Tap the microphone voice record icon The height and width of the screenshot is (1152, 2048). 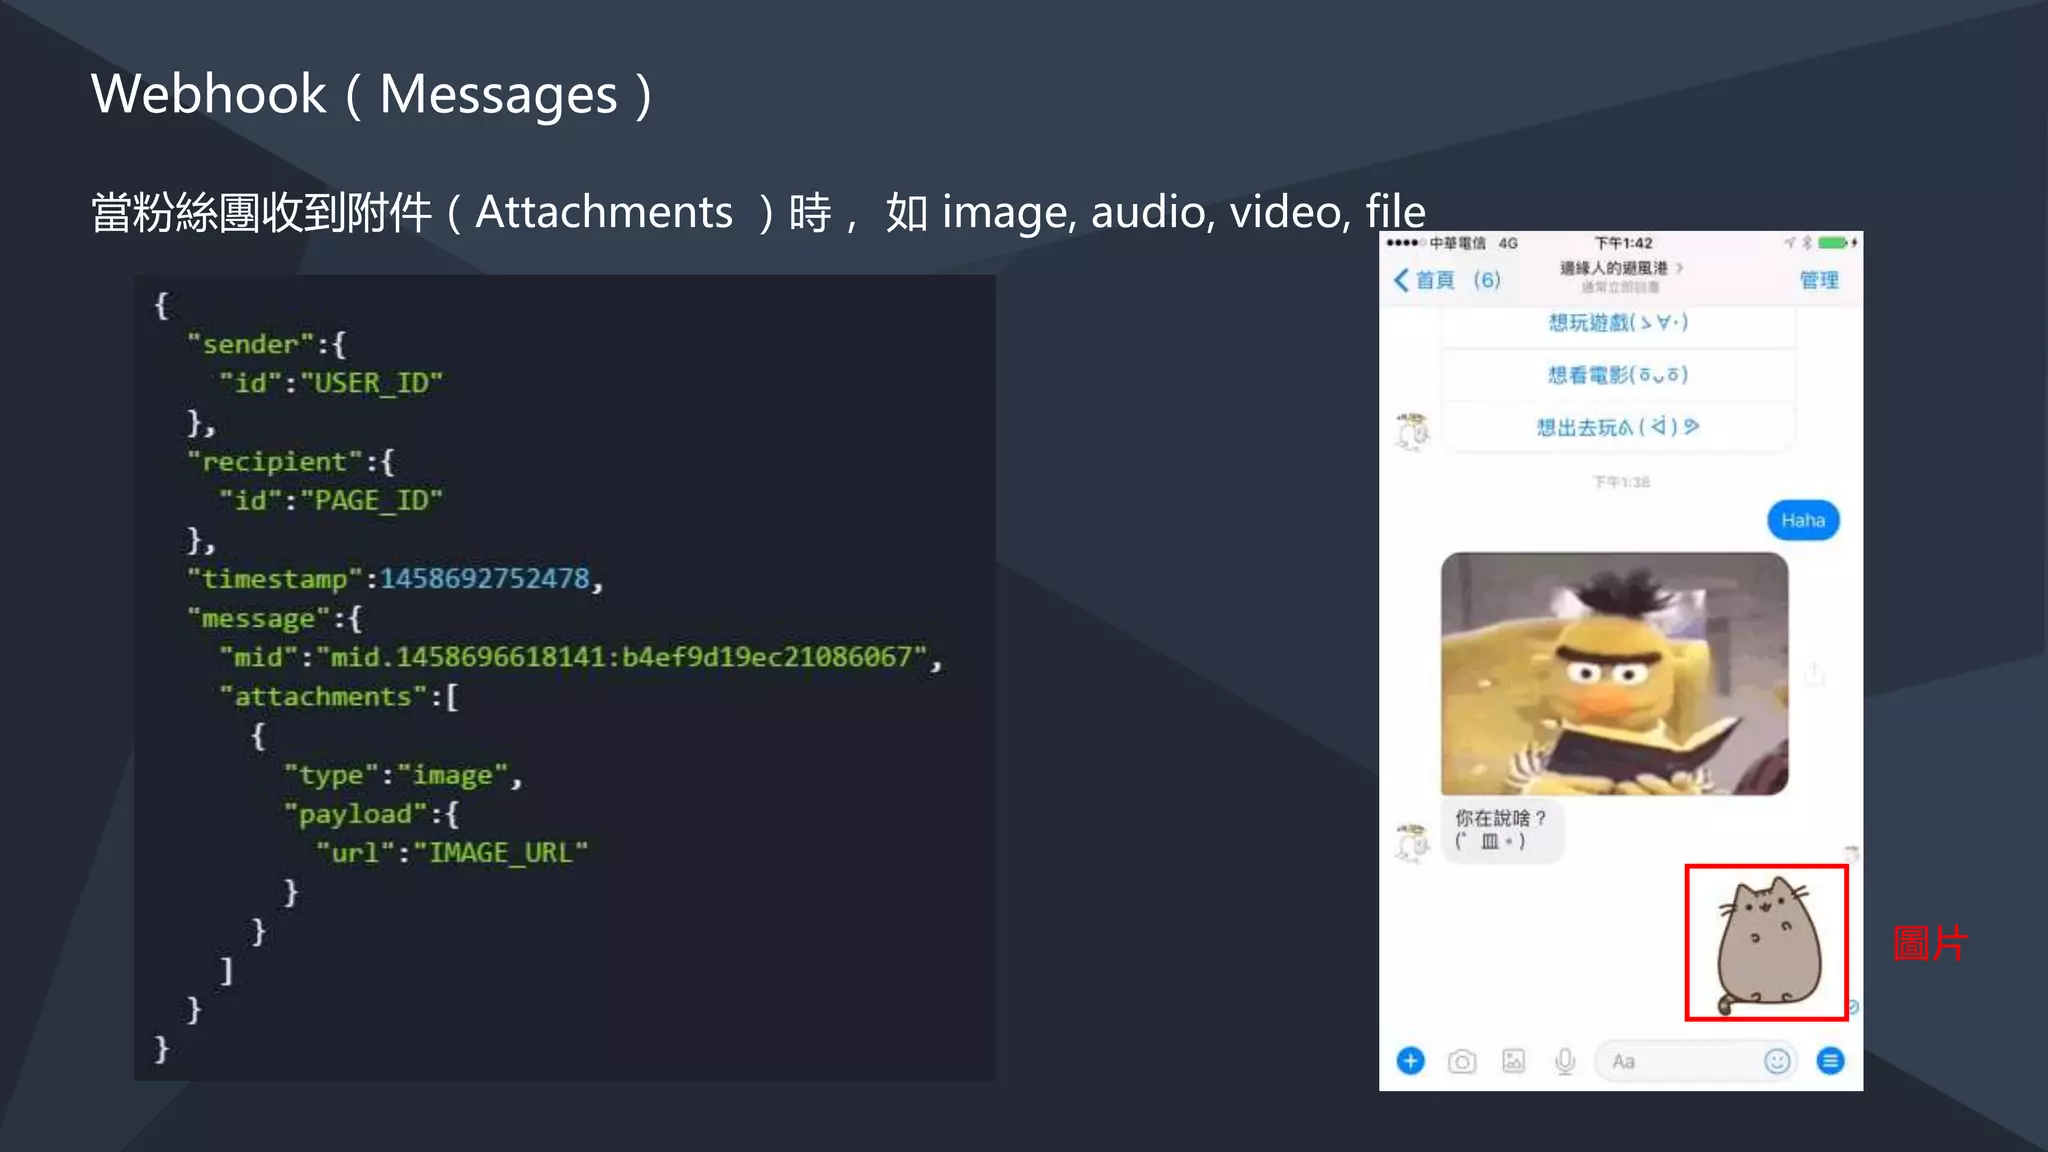click(x=1565, y=1061)
